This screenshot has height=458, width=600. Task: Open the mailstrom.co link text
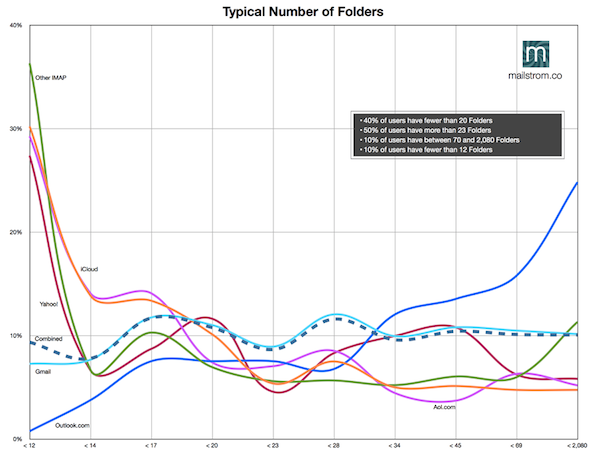[536, 75]
